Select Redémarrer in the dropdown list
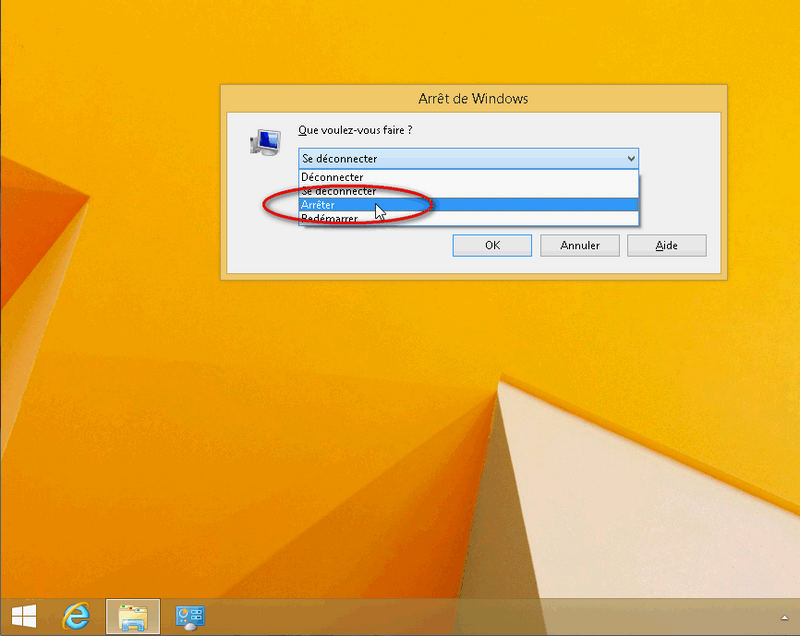 coord(468,218)
